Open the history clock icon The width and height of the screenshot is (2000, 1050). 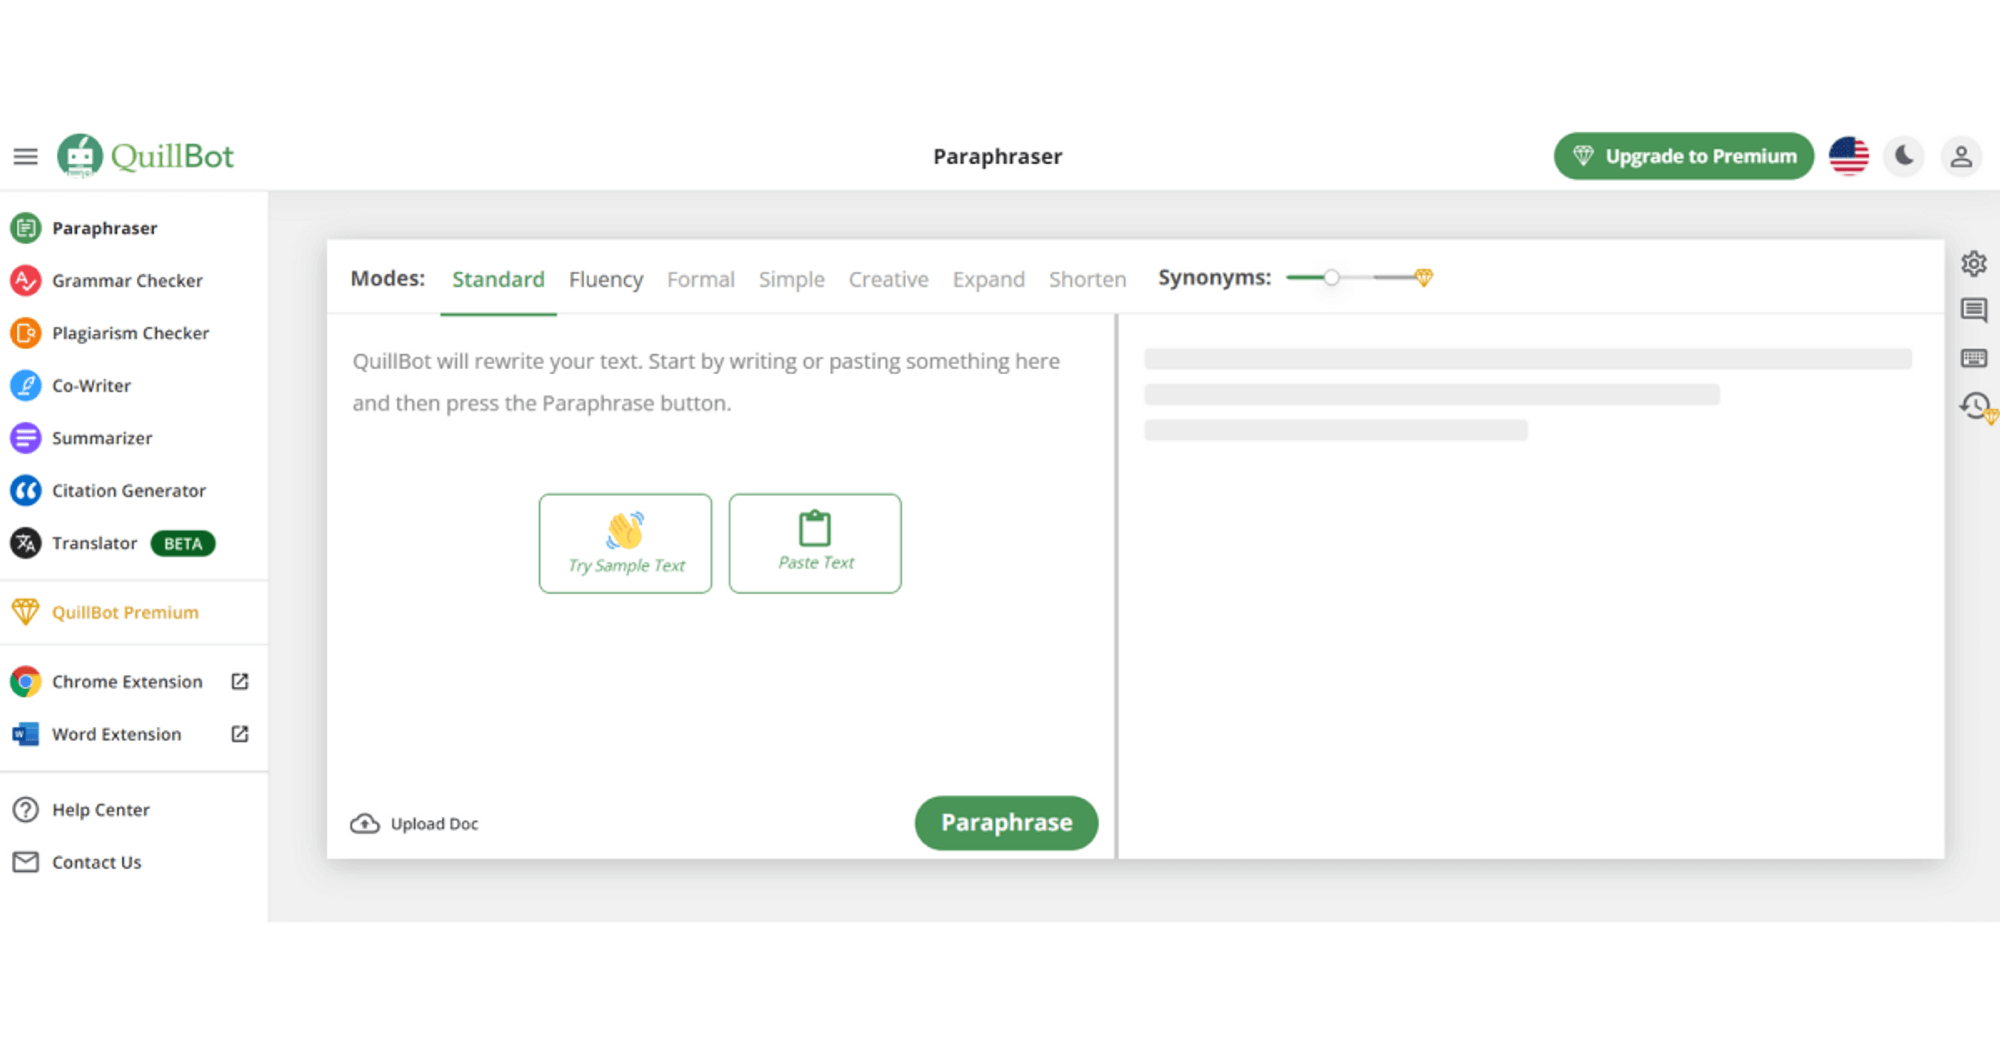tap(1975, 406)
